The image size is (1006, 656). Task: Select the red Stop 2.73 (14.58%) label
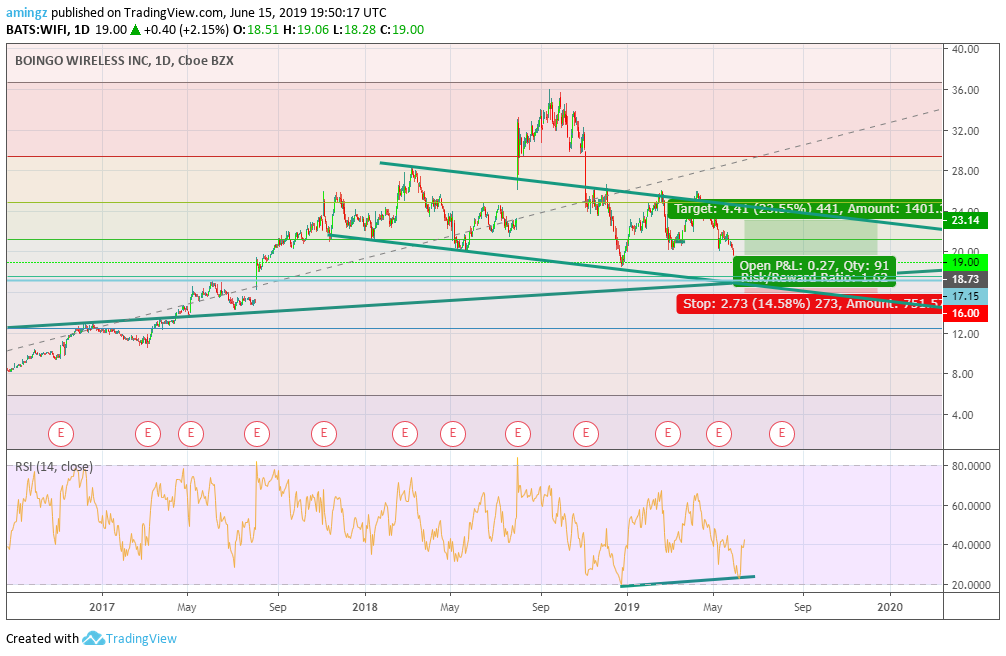[x=810, y=303]
